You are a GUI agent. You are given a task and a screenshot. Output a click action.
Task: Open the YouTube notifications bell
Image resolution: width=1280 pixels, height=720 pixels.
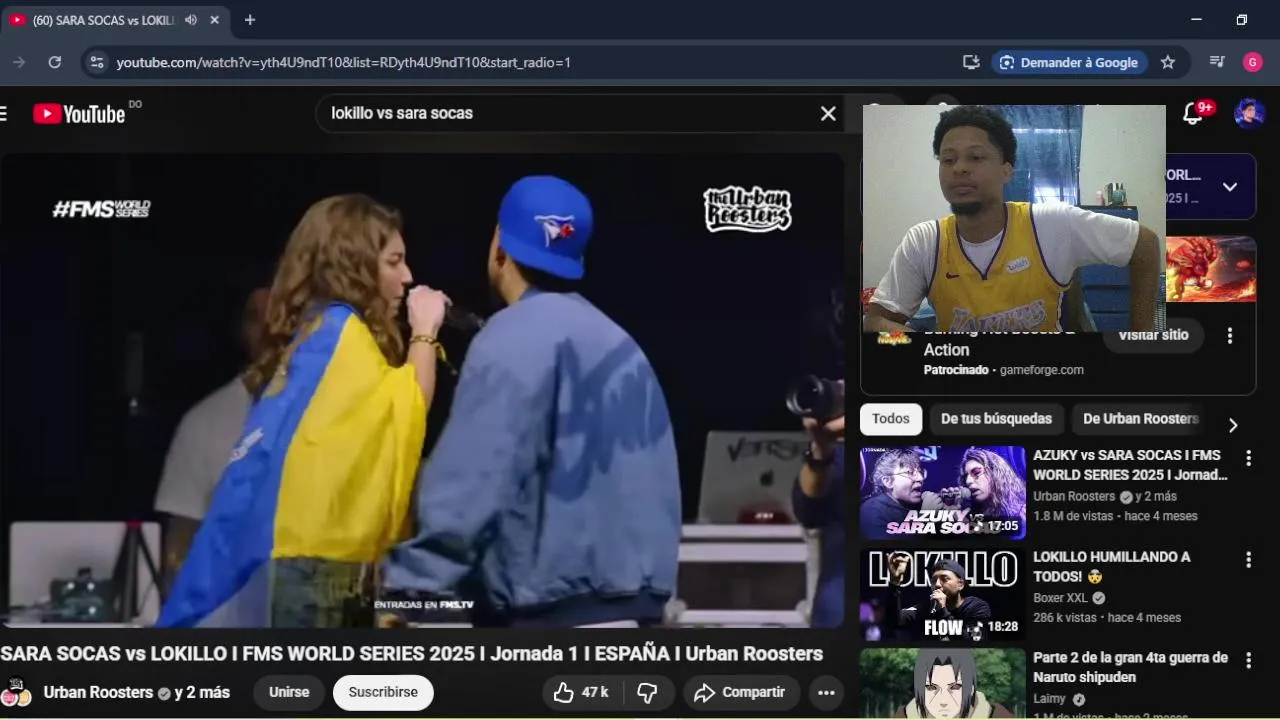click(x=1193, y=113)
